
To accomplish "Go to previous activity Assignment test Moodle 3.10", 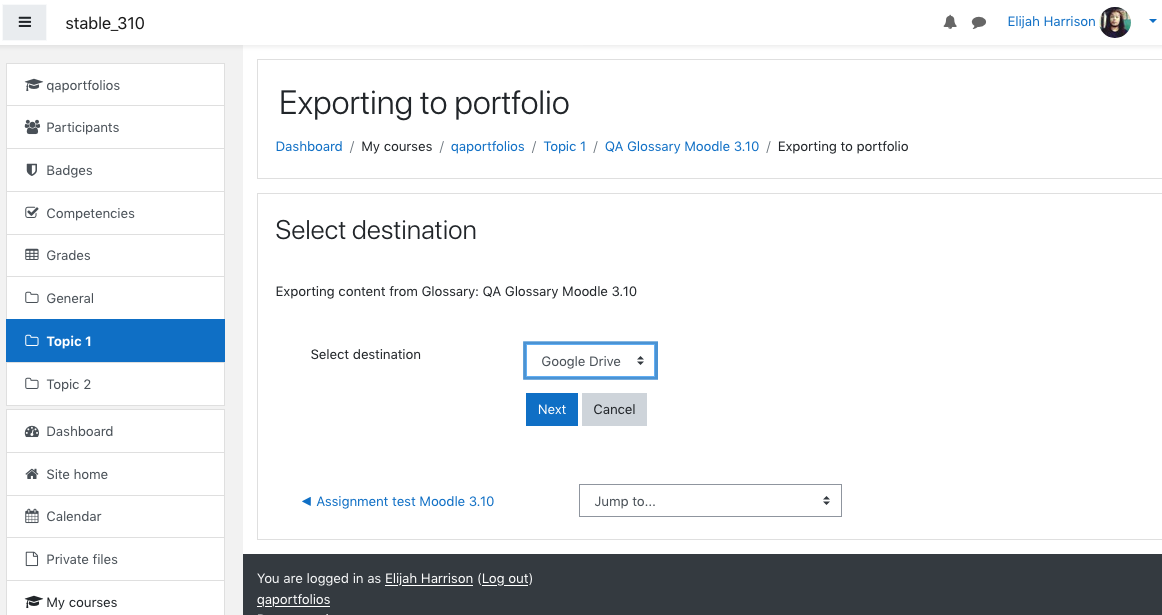I will (398, 502).
